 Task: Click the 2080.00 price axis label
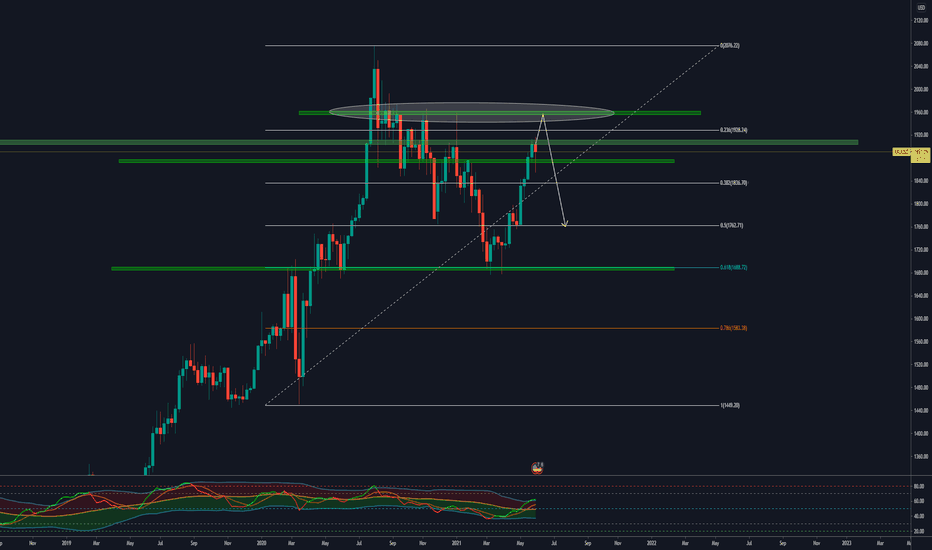[x=921, y=43]
